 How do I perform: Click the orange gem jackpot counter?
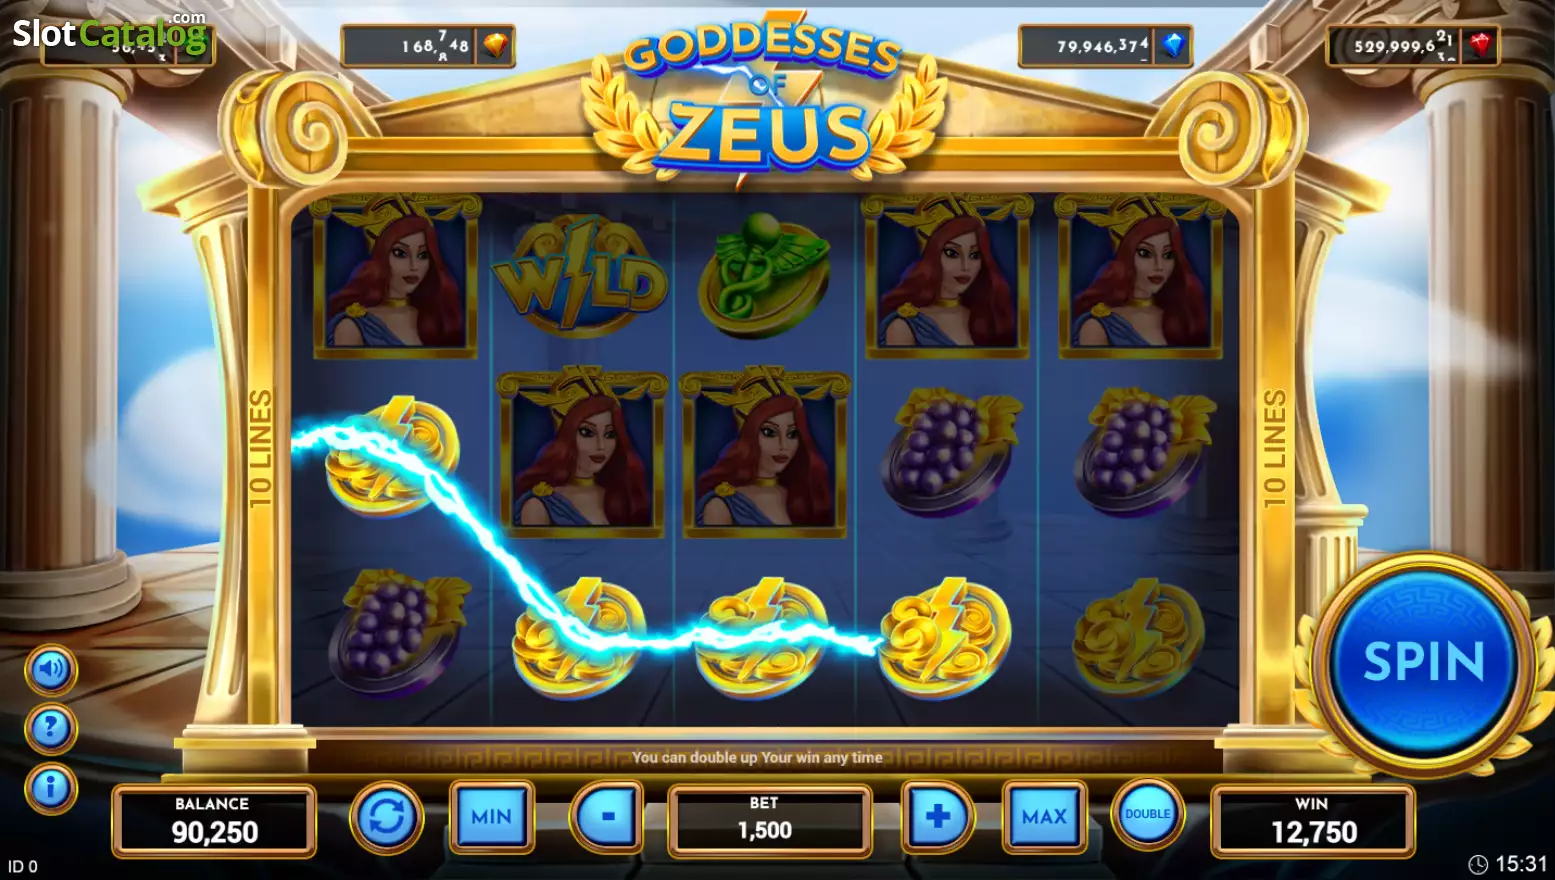tap(428, 46)
